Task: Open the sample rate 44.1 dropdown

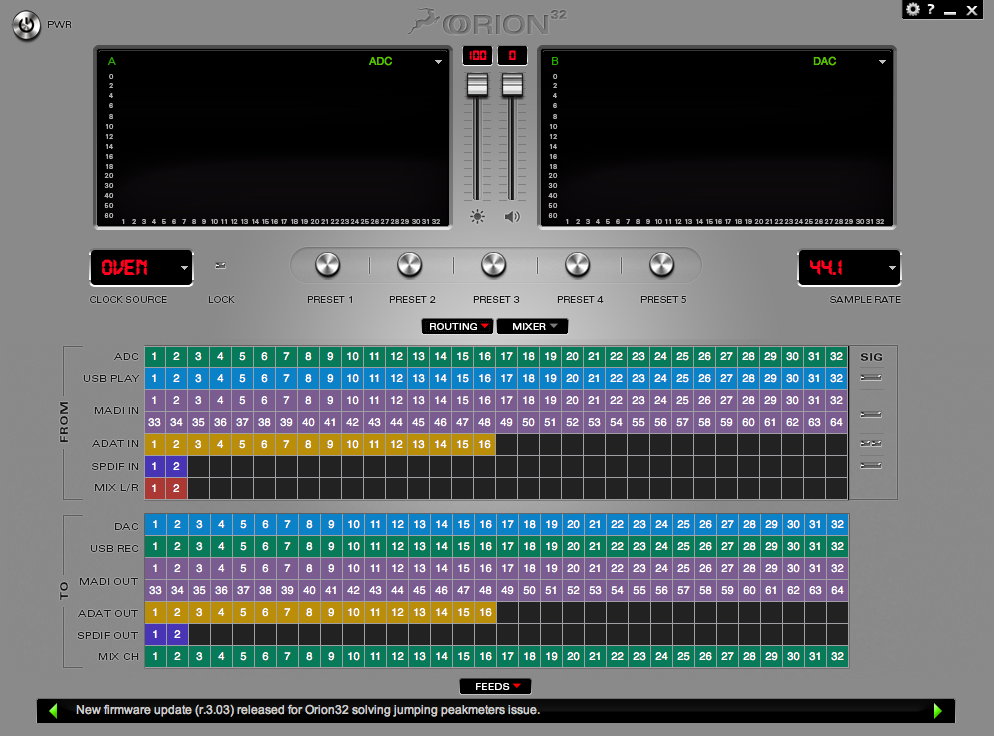Action: click(x=849, y=268)
